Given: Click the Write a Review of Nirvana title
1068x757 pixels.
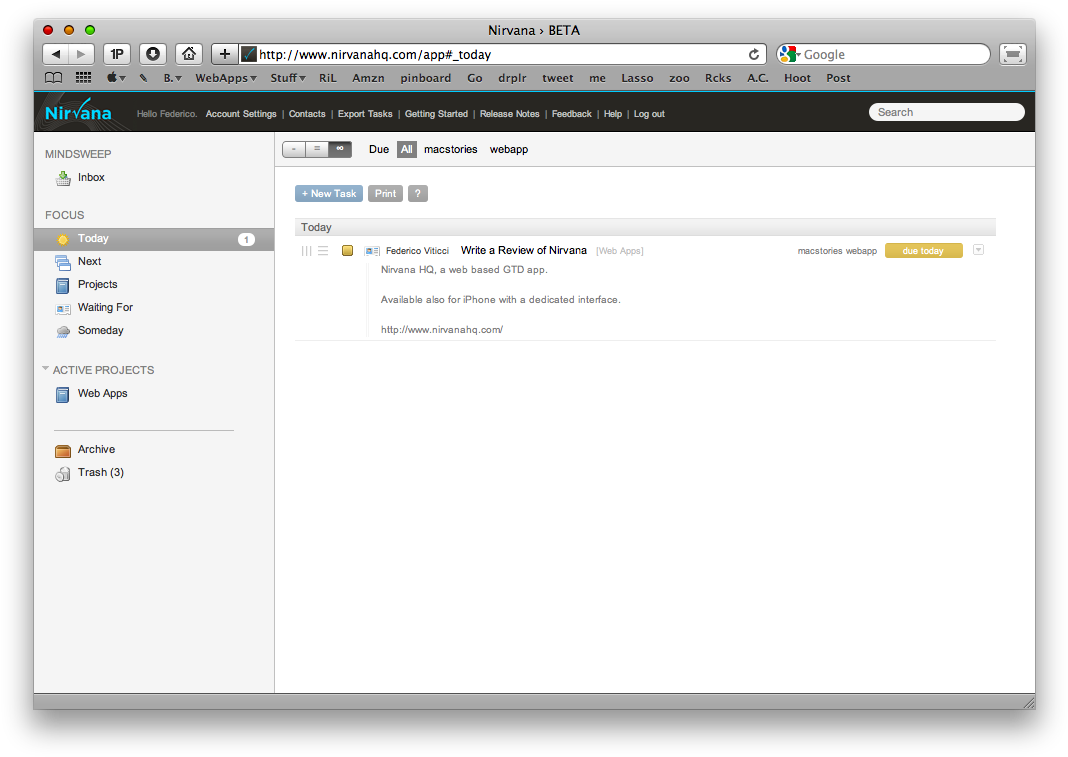Looking at the screenshot, I should tap(524, 250).
